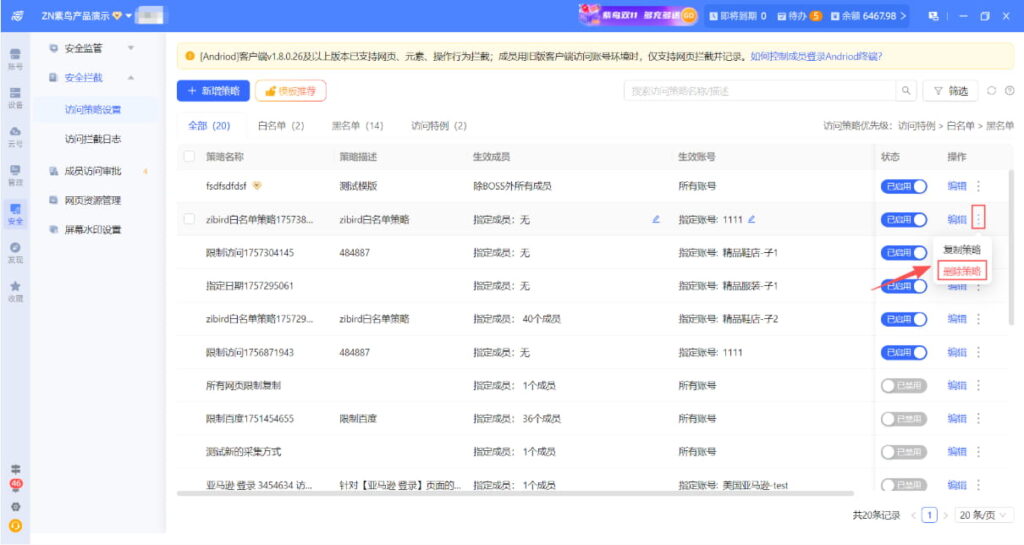This screenshot has height=545, width=1024.
Task: Open more options for zibird白名单策略175729 row
Action: point(978,319)
